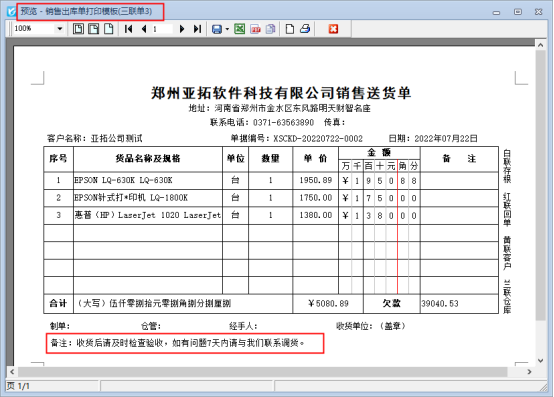This screenshot has width=554, height=397.
Task: Select the whole page view icon
Action: tap(109, 29)
